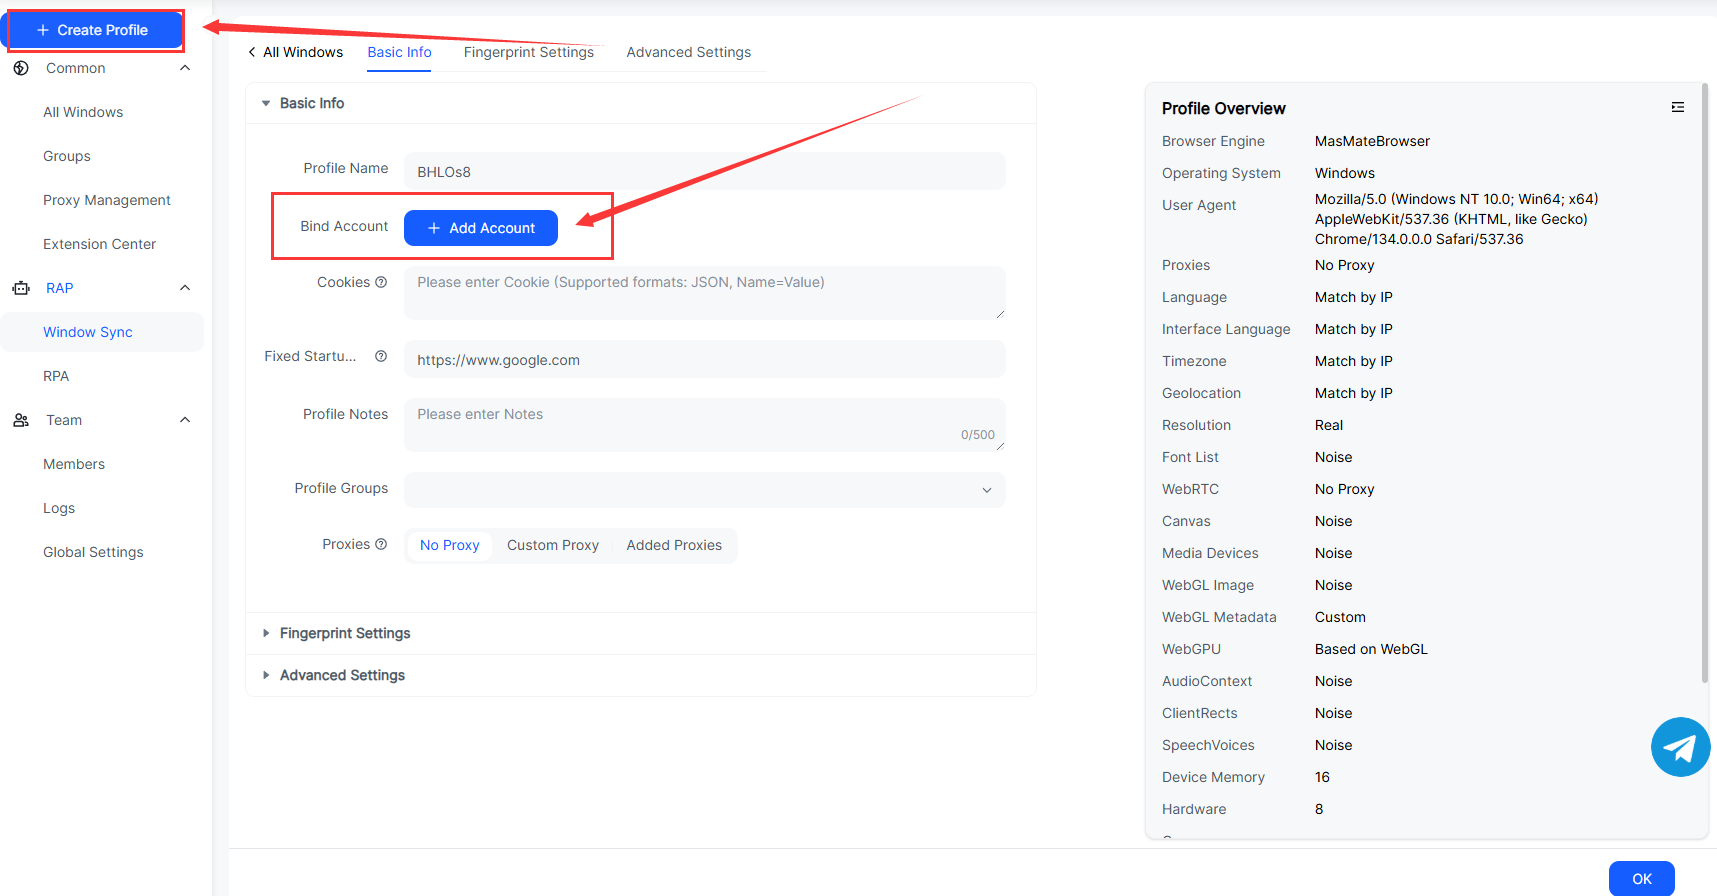Viewport: 1717px width, 896px height.
Task: Choose the Added Proxies option
Action: point(674,545)
